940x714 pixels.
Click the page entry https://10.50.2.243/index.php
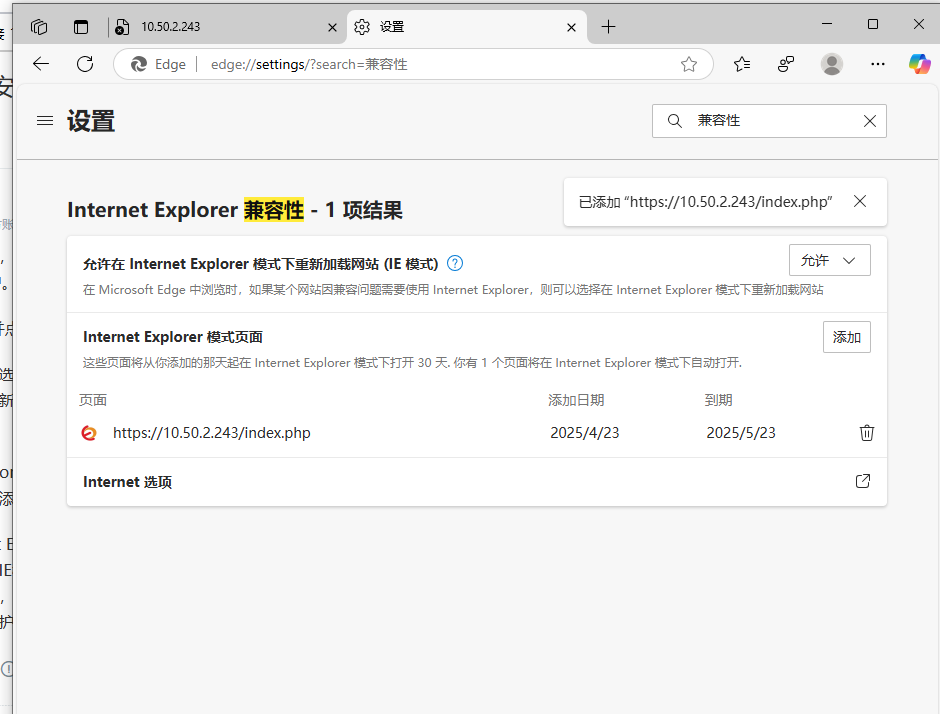[212, 433]
